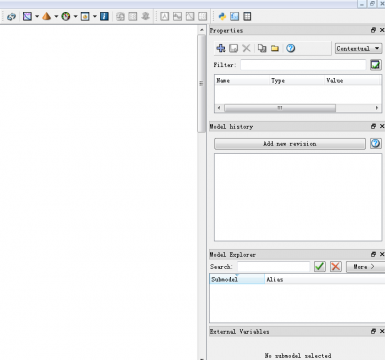Add a property with the blue plus icon

[x=221, y=48]
